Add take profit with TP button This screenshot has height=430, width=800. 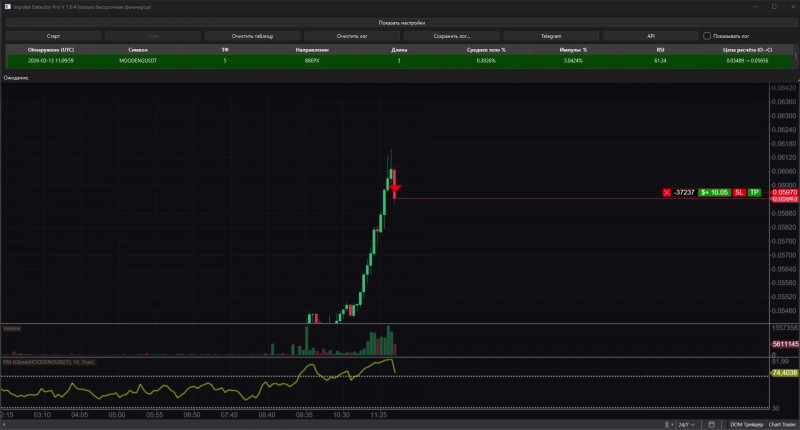(754, 192)
